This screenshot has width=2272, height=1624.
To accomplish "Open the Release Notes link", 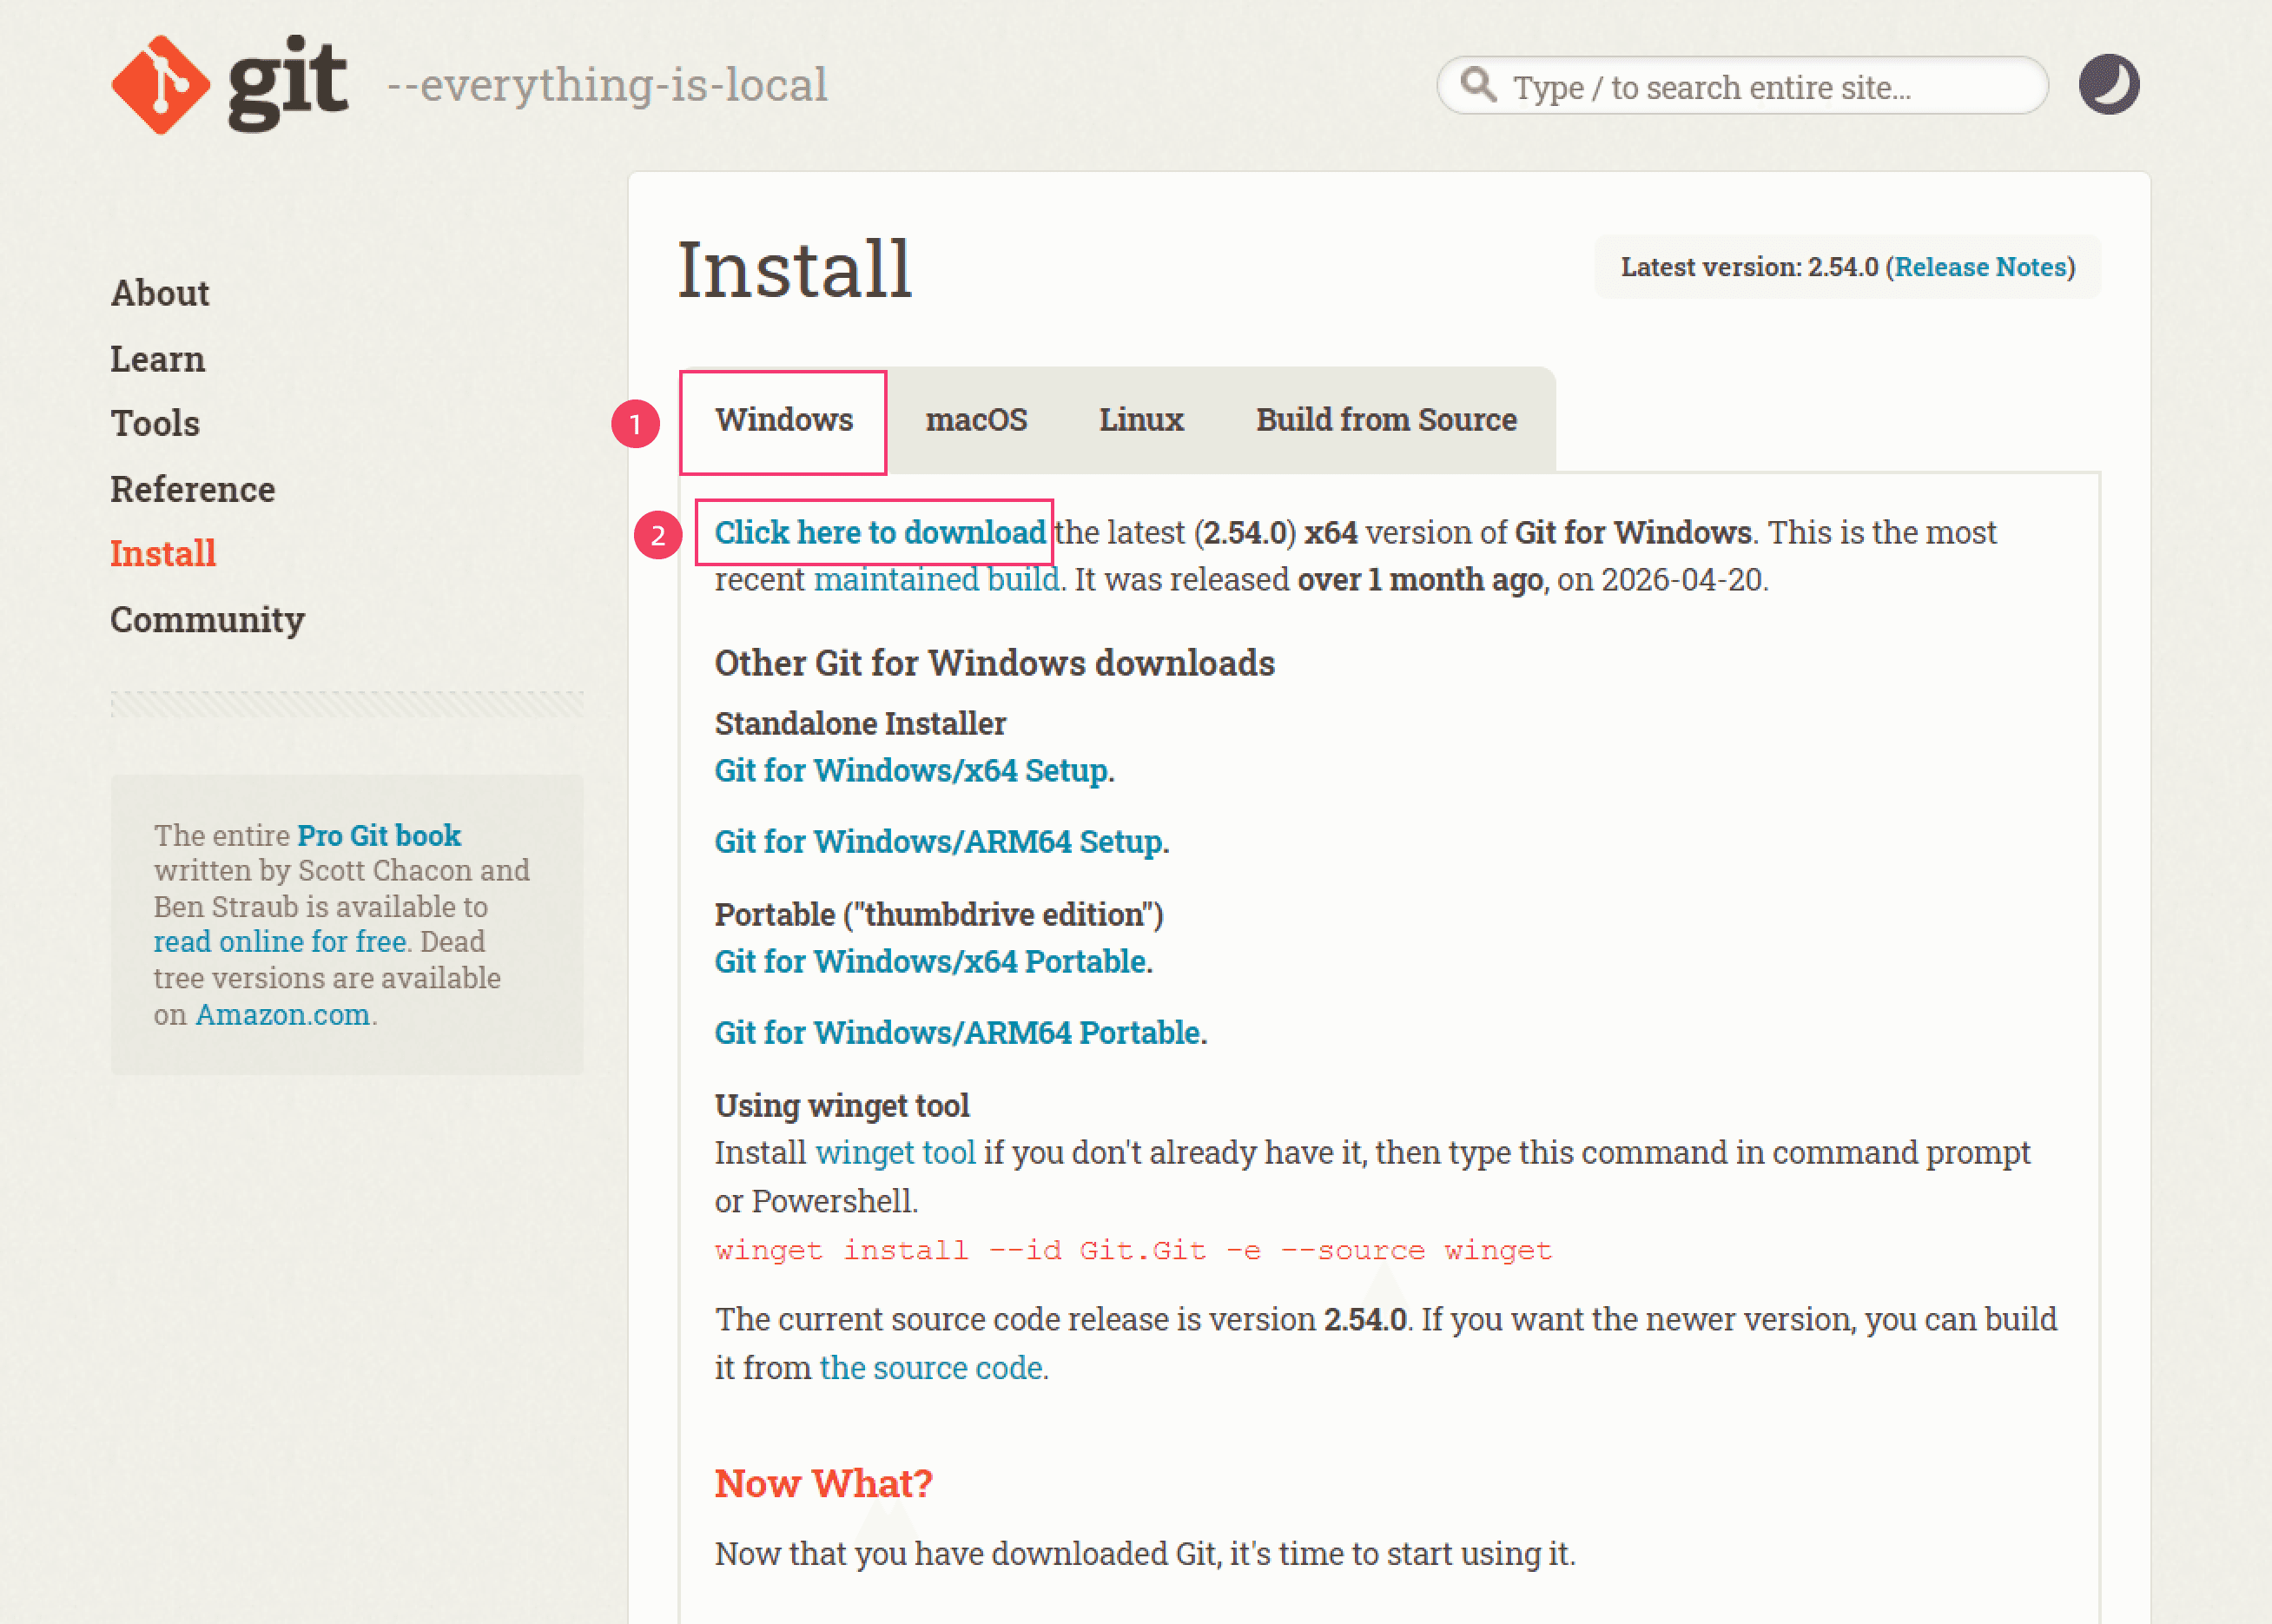I will [x=1980, y=267].
